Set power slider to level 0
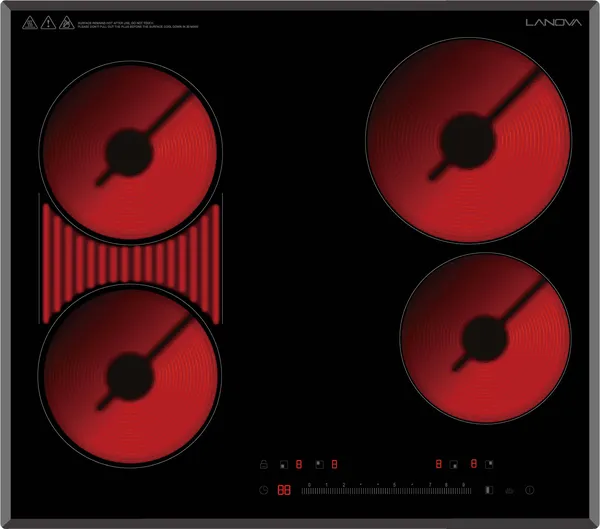 tap(309, 489)
